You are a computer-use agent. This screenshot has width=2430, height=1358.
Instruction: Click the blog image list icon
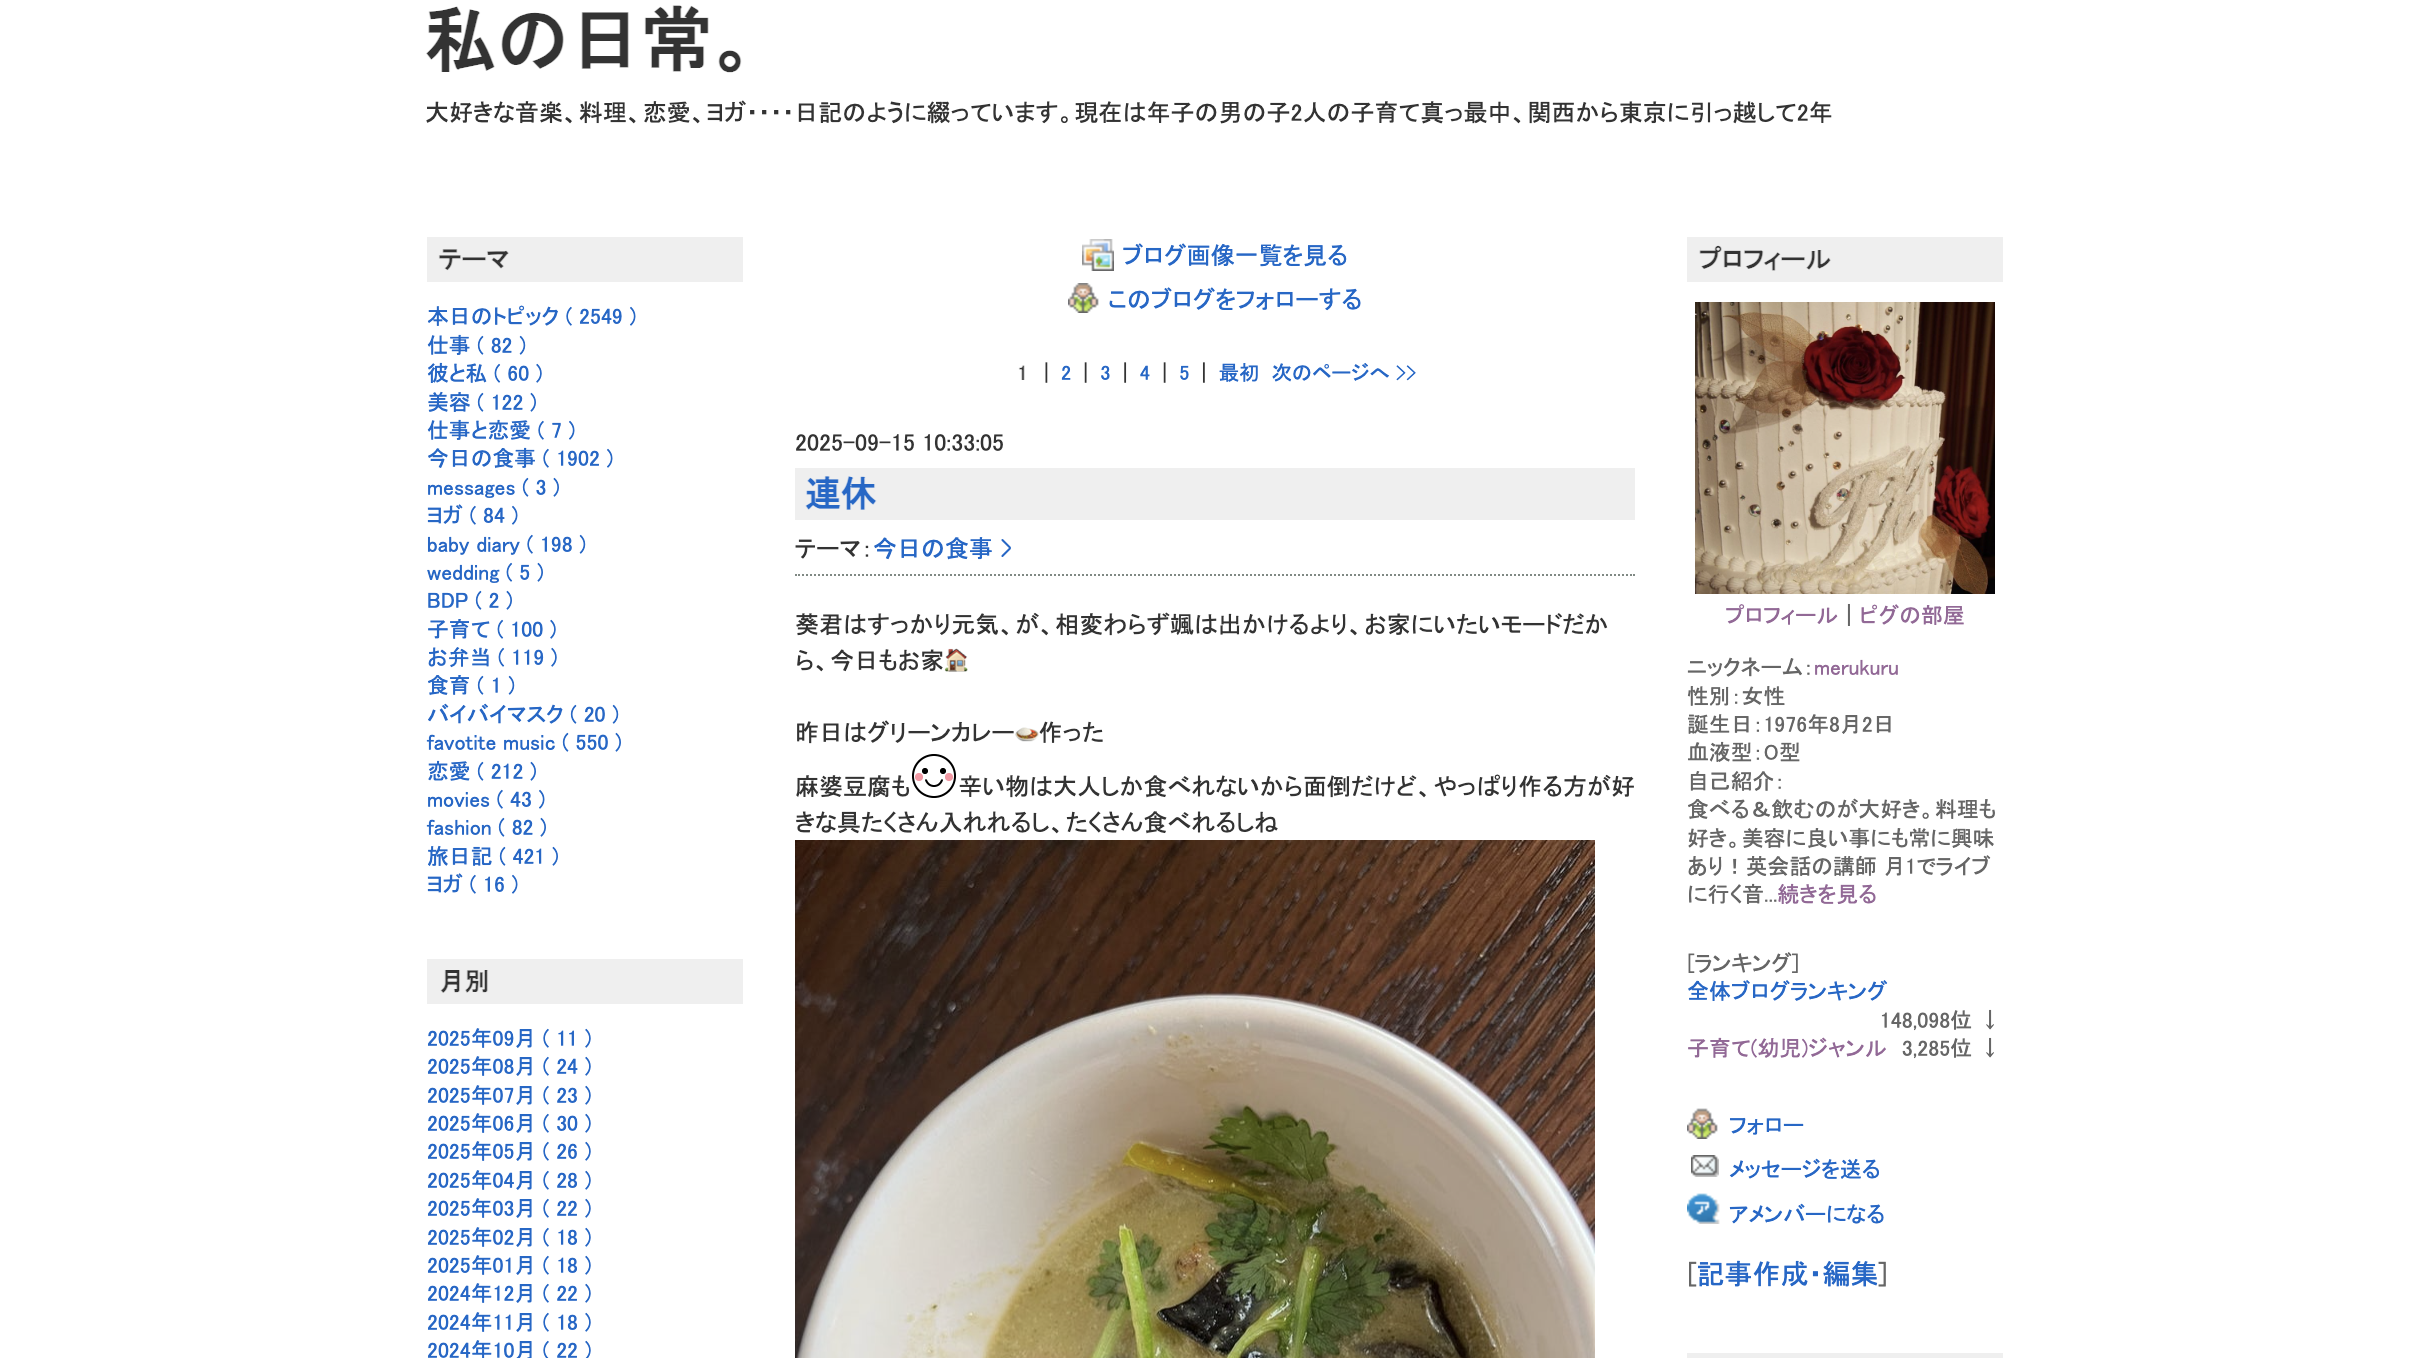pos(1097,256)
